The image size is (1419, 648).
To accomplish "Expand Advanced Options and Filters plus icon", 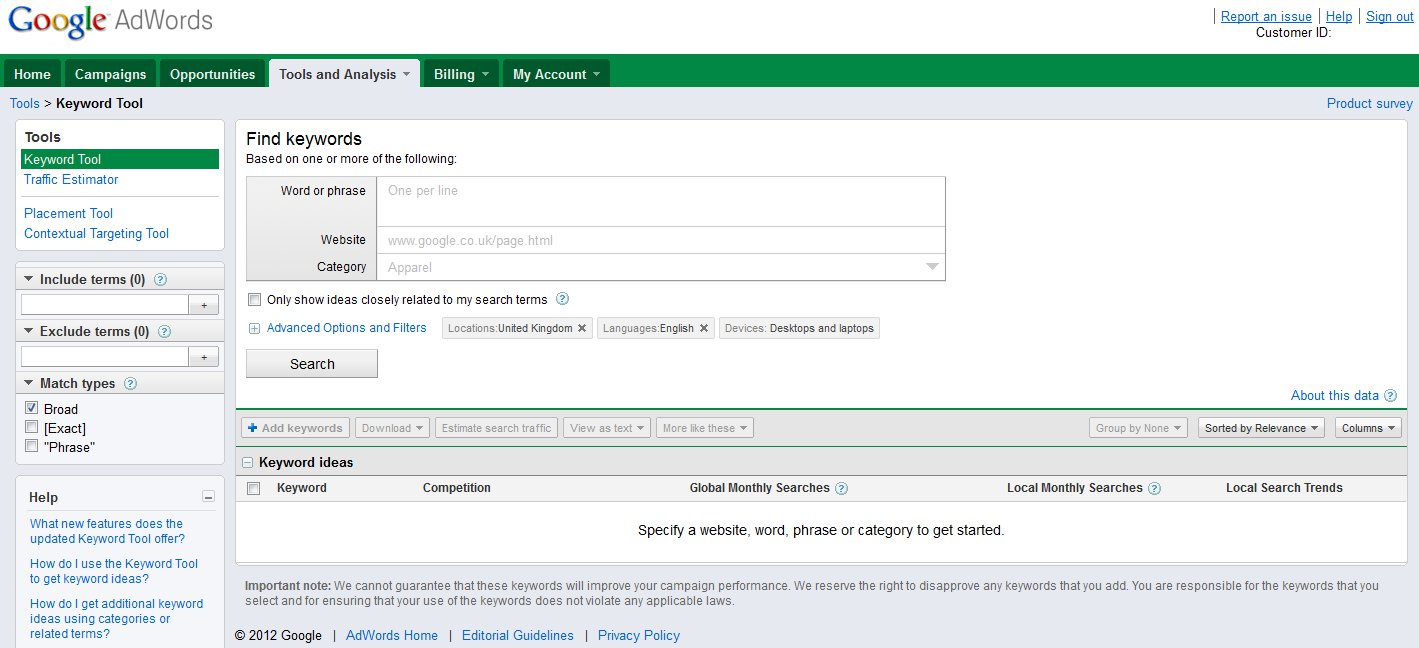I will pyautogui.click(x=254, y=328).
